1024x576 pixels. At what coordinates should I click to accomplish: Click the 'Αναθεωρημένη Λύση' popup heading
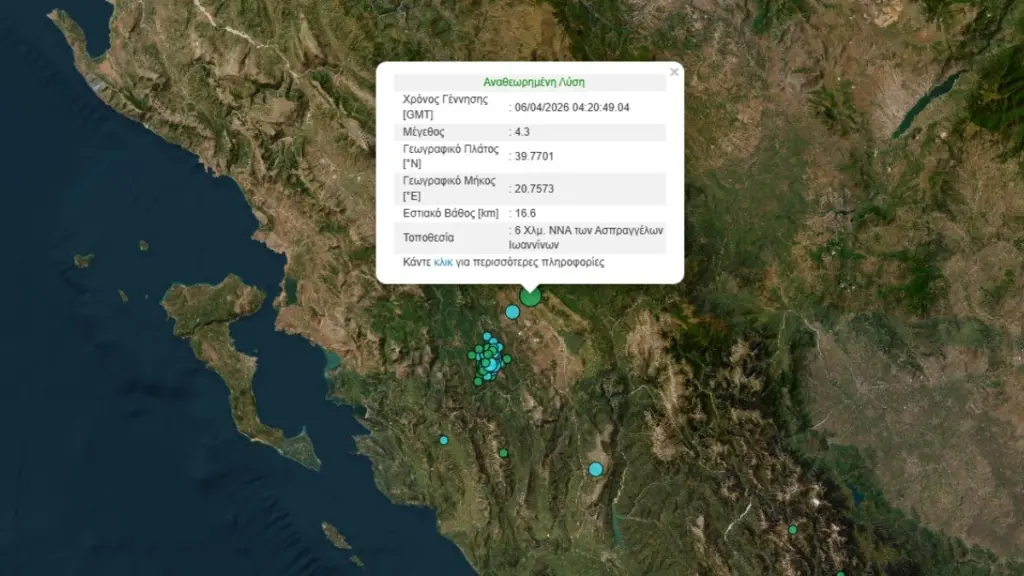tap(528, 83)
